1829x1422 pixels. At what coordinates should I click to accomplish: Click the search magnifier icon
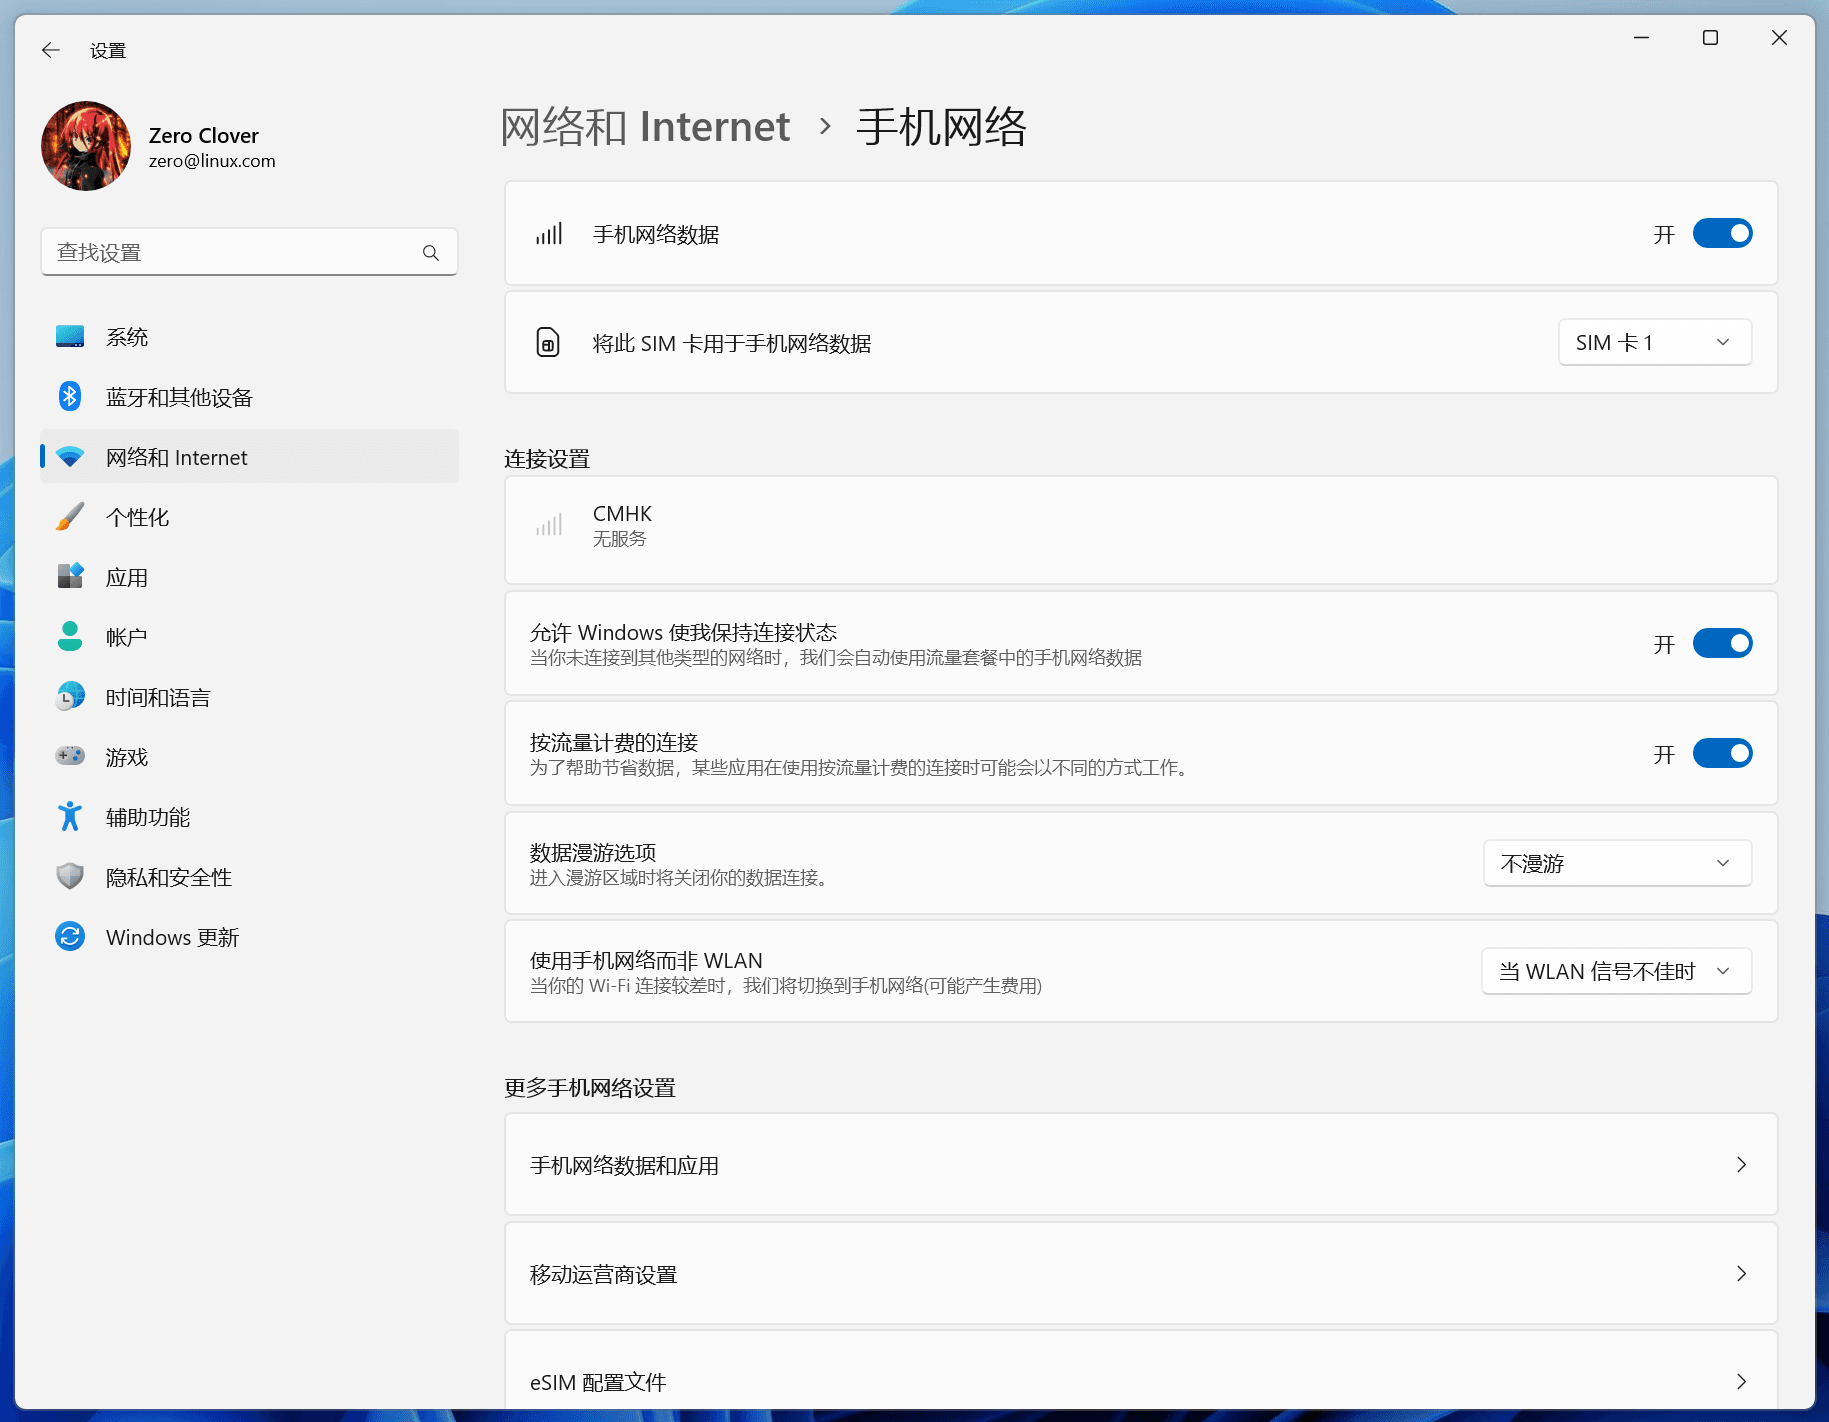click(431, 253)
